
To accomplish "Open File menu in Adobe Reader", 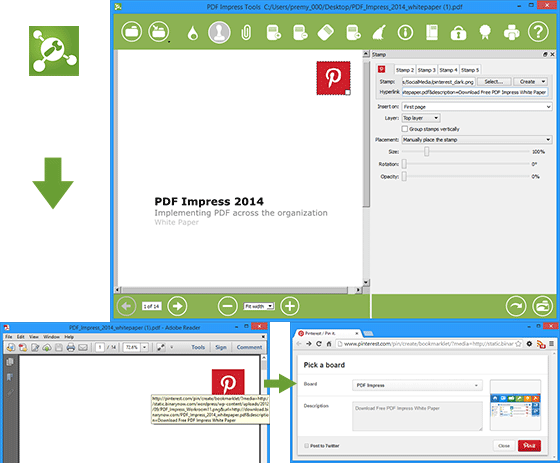I will pos(9,337).
